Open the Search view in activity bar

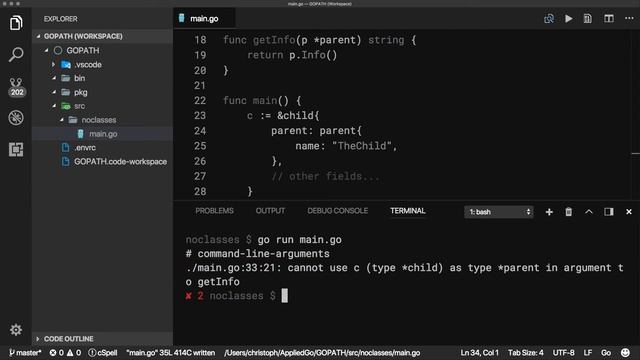(x=16, y=54)
